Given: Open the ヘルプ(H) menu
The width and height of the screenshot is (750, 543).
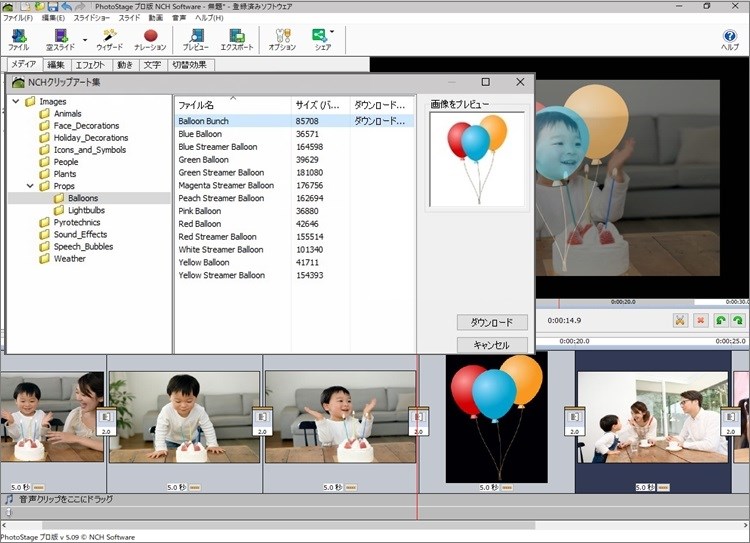Looking at the screenshot, I should (x=209, y=18).
